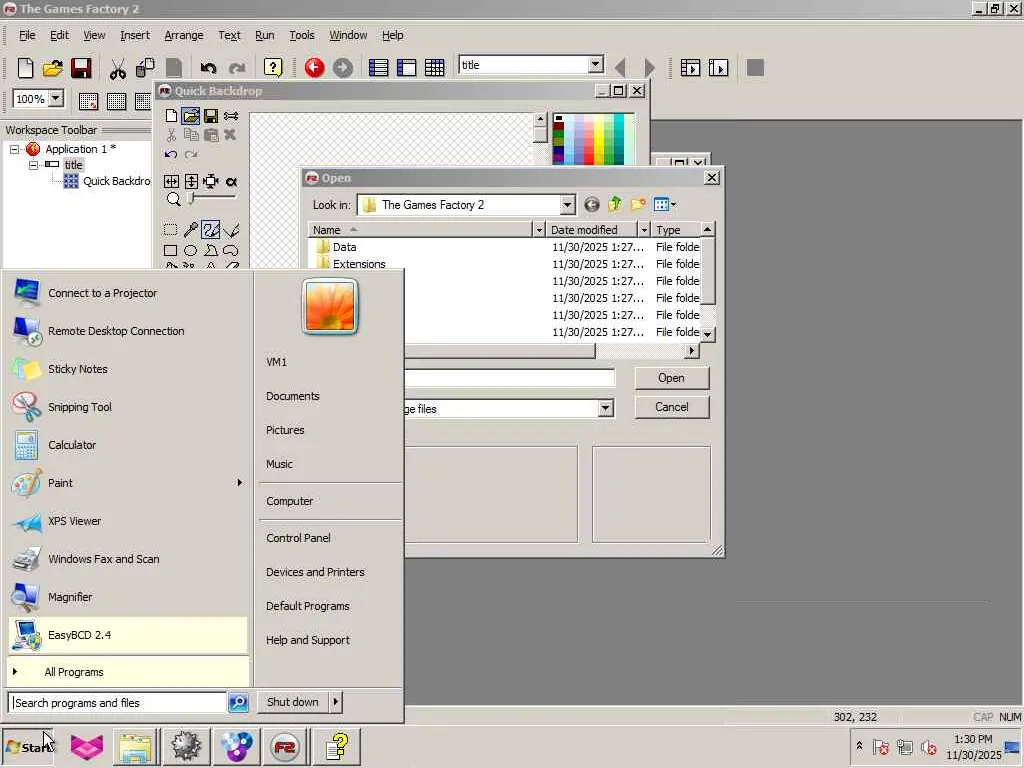Click the Open folder icon in main toolbar
Screen dimensions: 1024x768
[x=53, y=67]
